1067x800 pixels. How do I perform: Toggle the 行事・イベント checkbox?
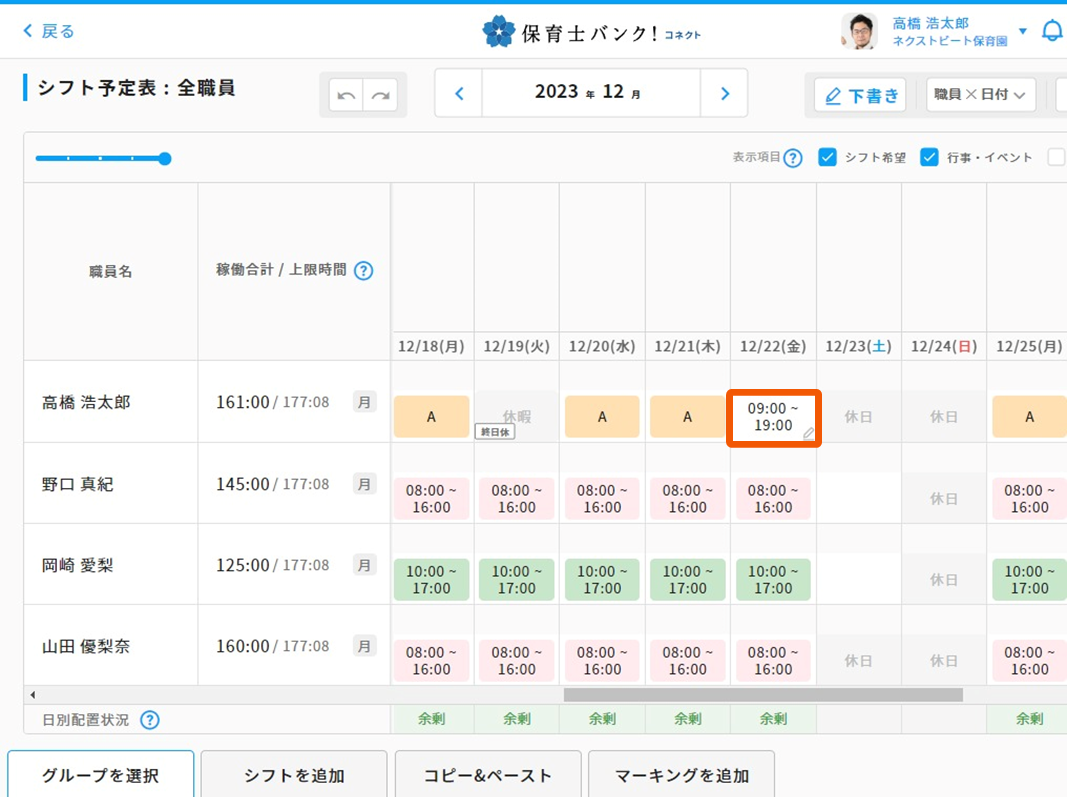(x=929, y=157)
